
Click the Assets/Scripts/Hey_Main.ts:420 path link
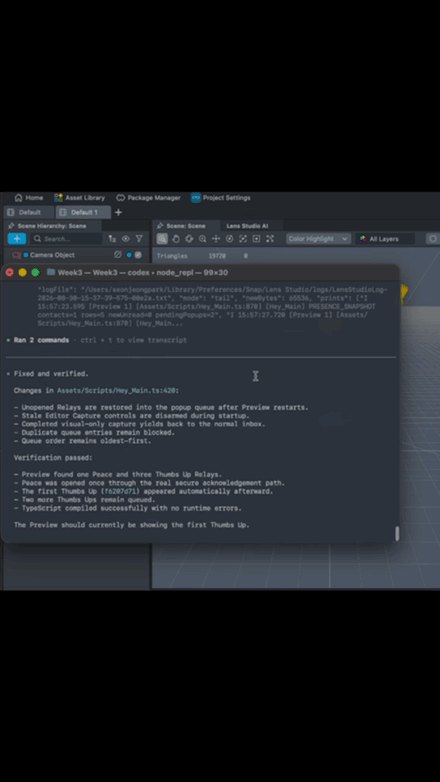118,391
